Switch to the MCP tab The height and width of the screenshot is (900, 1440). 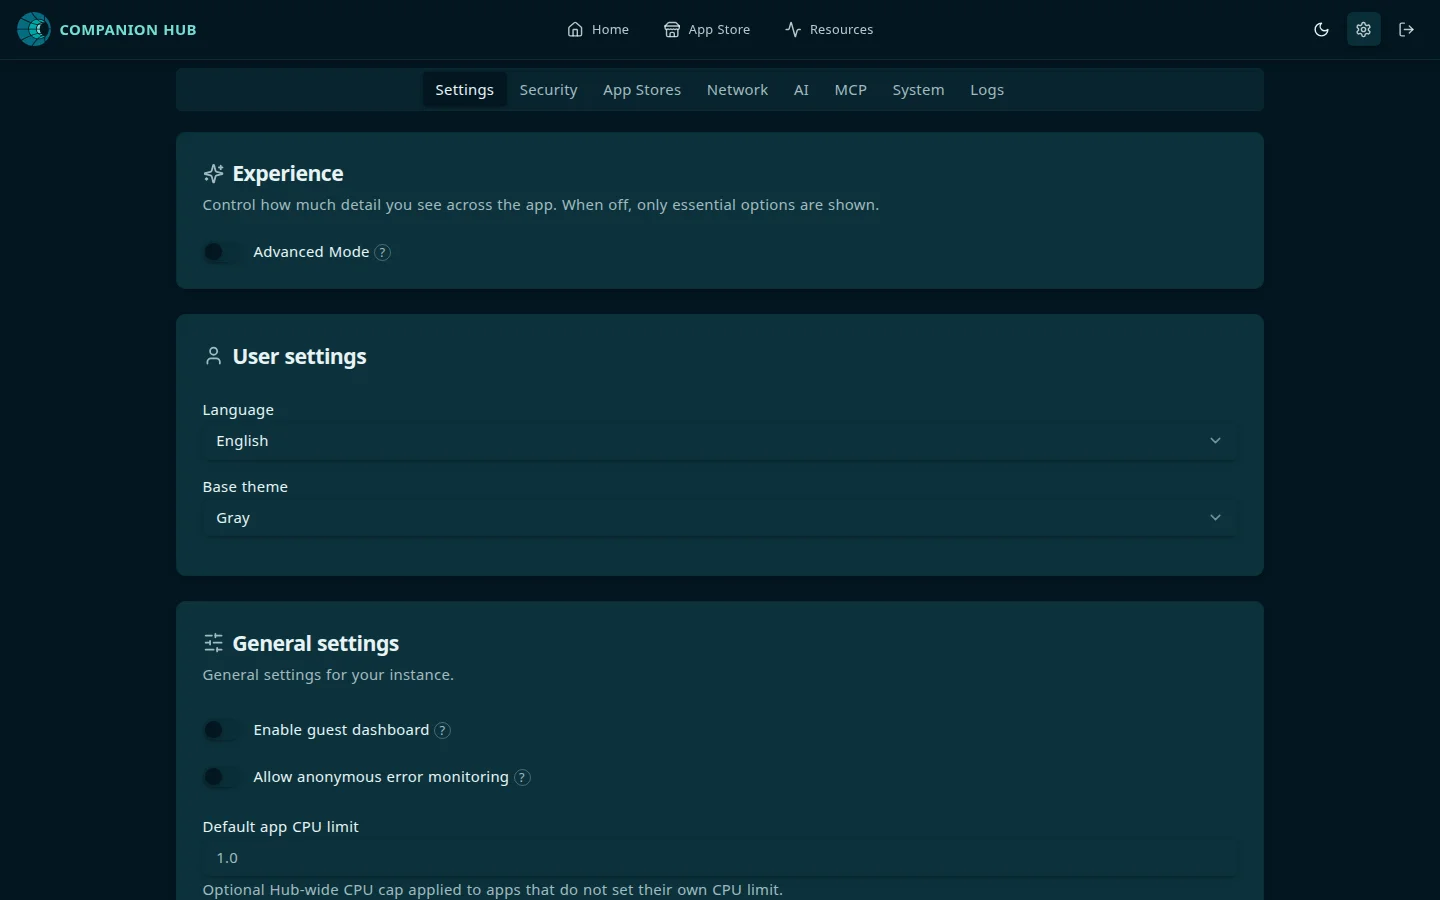pos(851,90)
